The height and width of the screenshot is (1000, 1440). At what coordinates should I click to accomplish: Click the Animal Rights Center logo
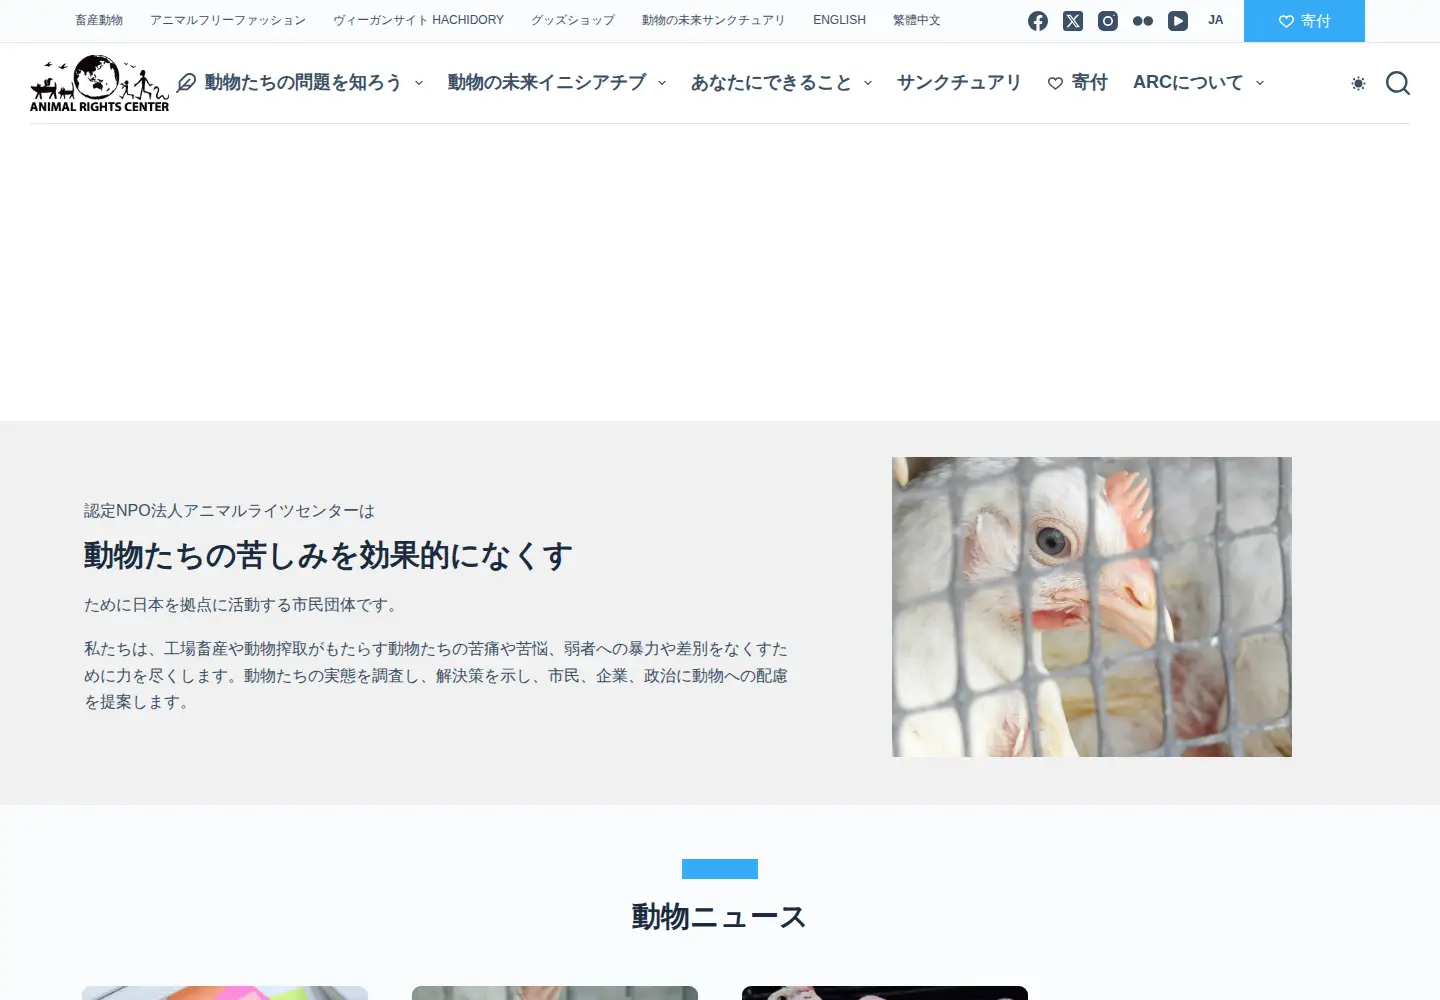(100, 83)
